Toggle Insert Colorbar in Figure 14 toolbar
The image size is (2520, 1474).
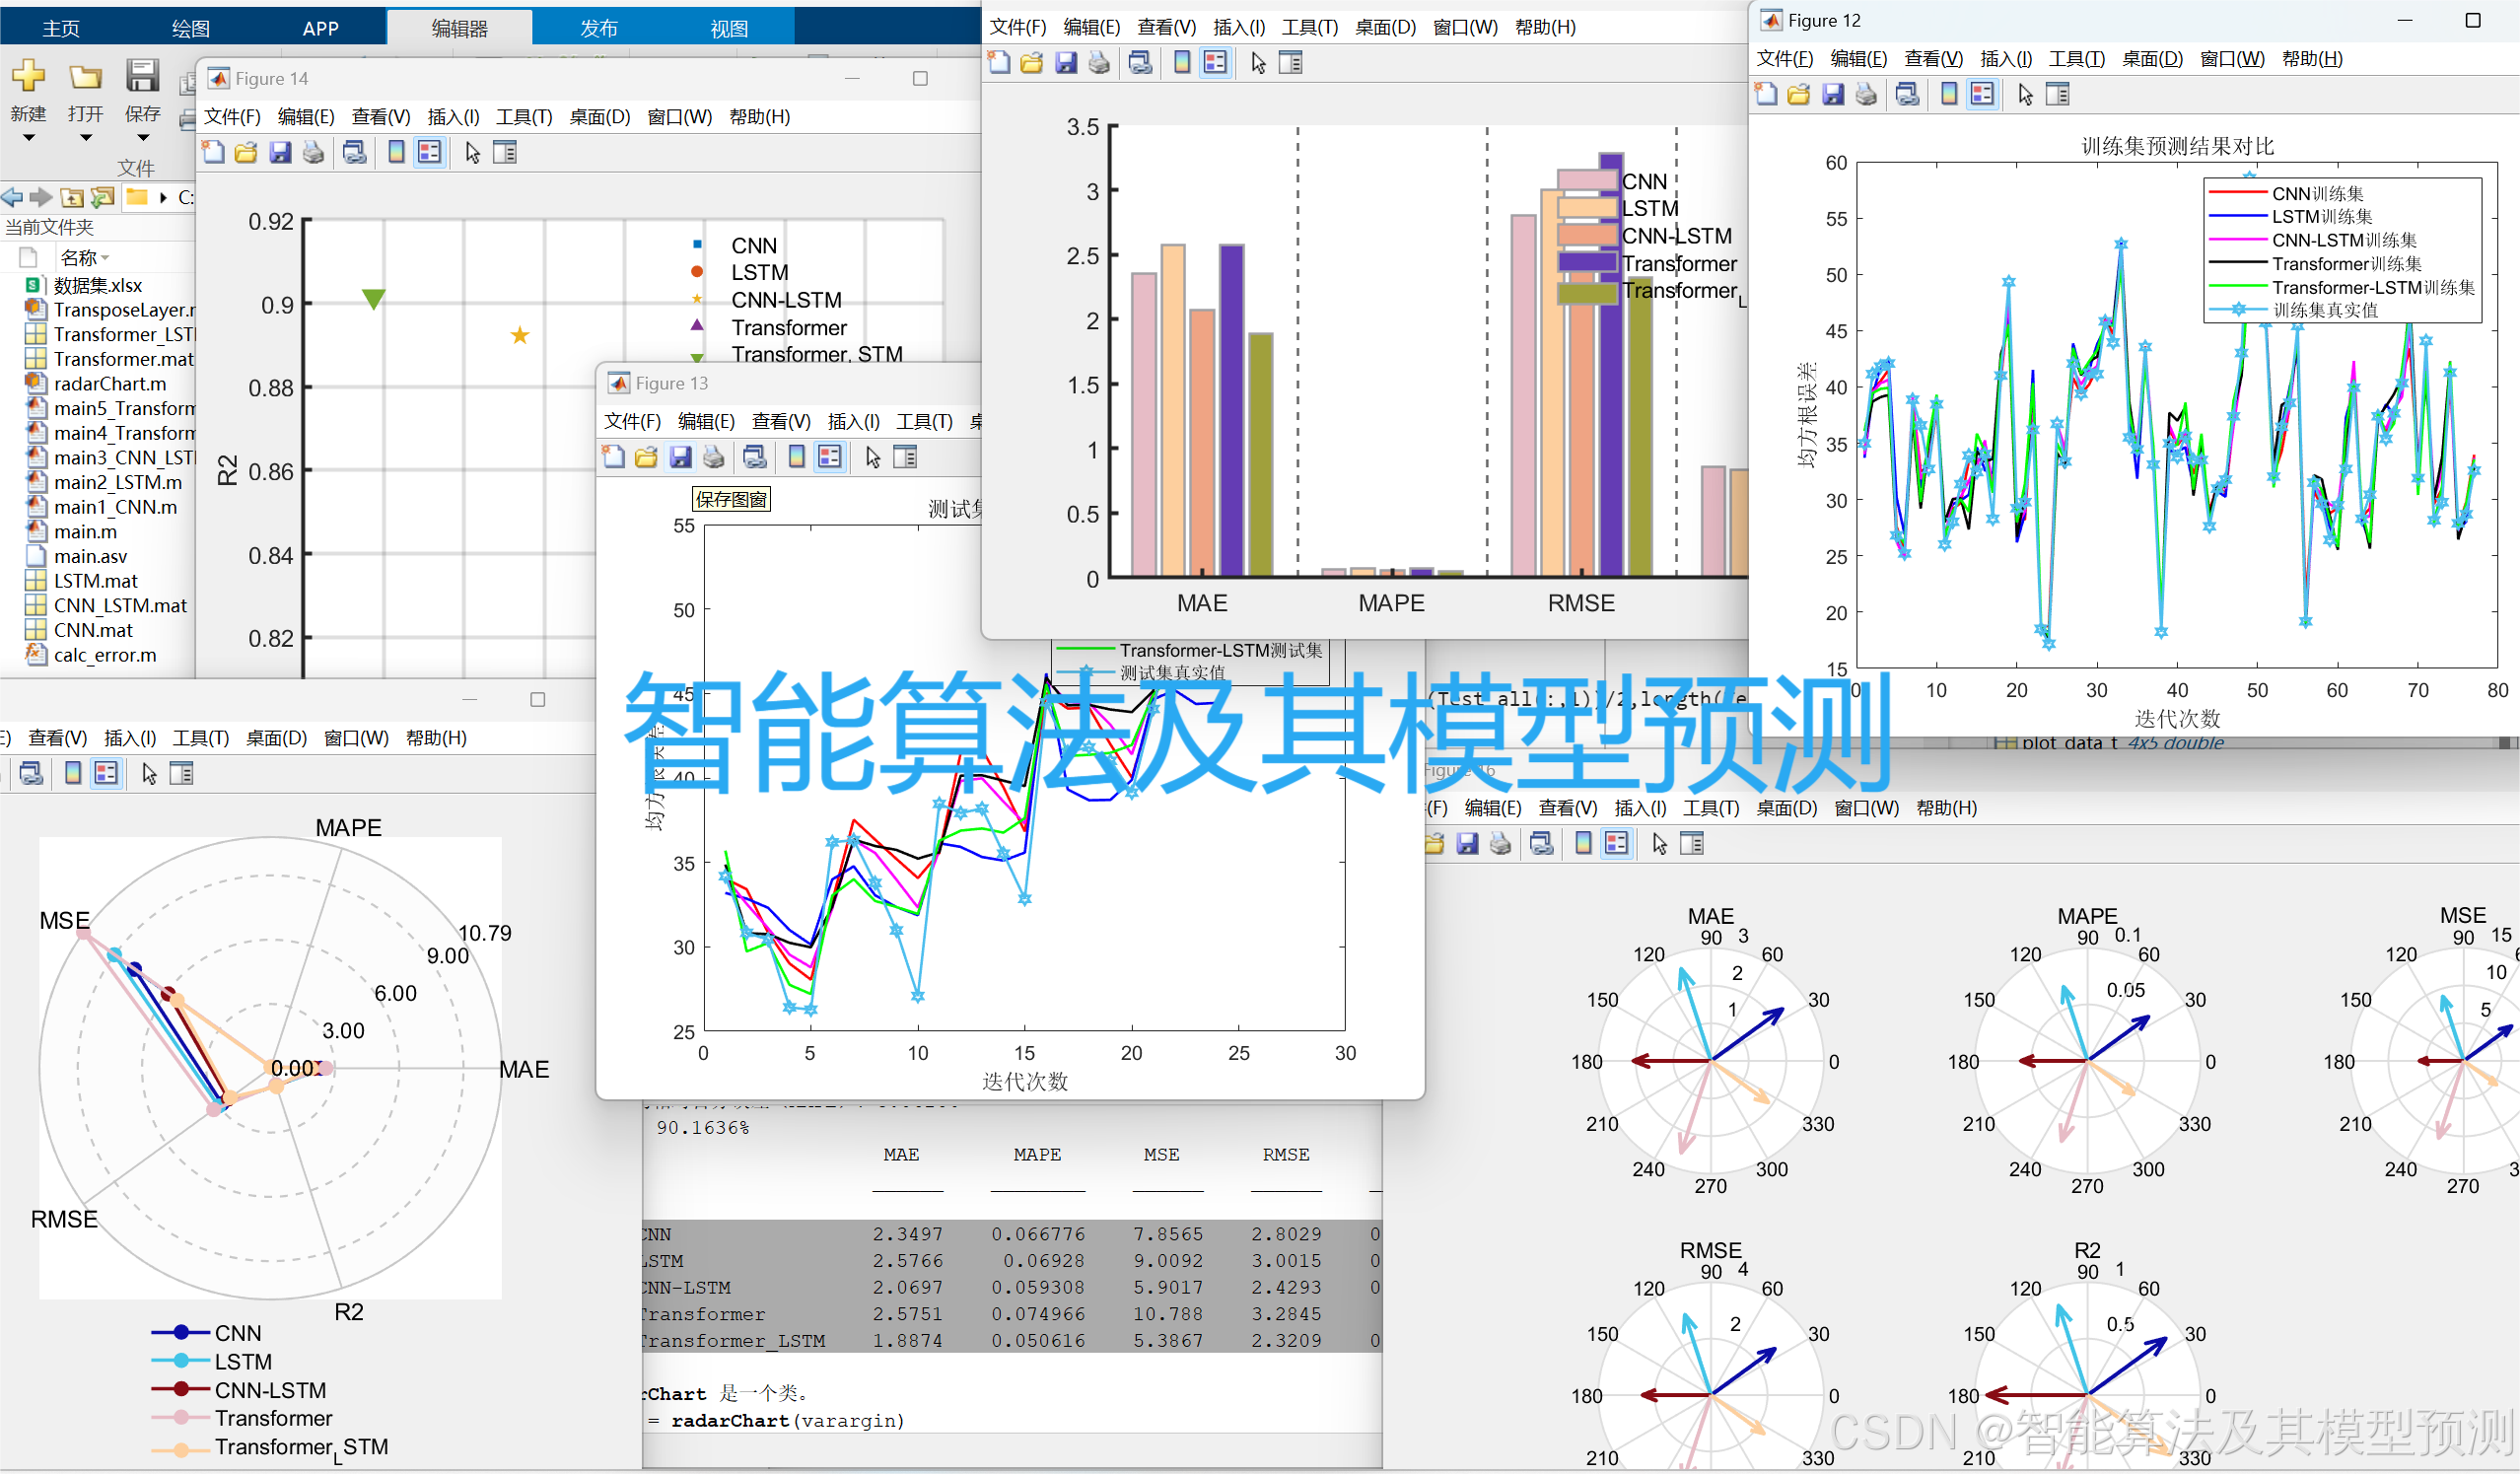click(x=396, y=153)
